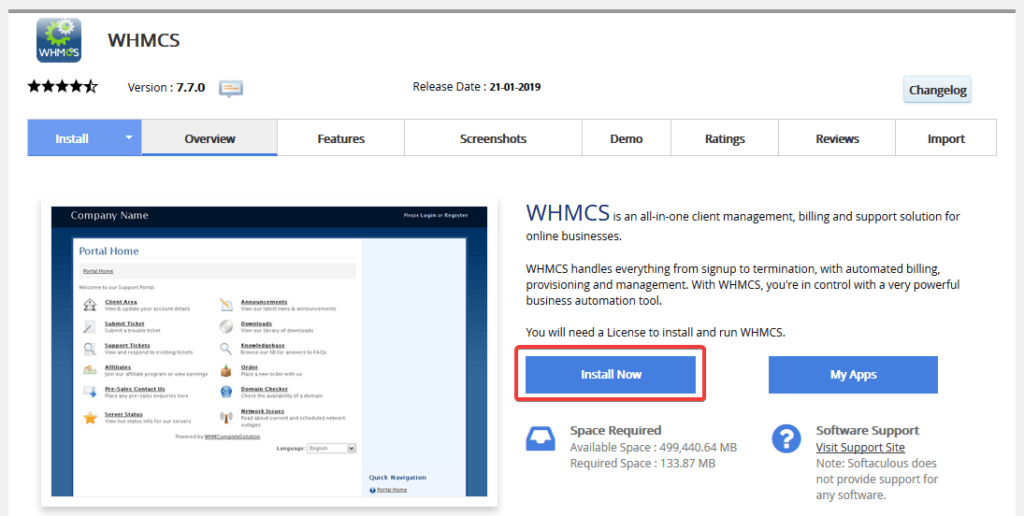Screen dimensions: 1024x516
Task: Open the Reviews tab
Action: click(x=837, y=138)
